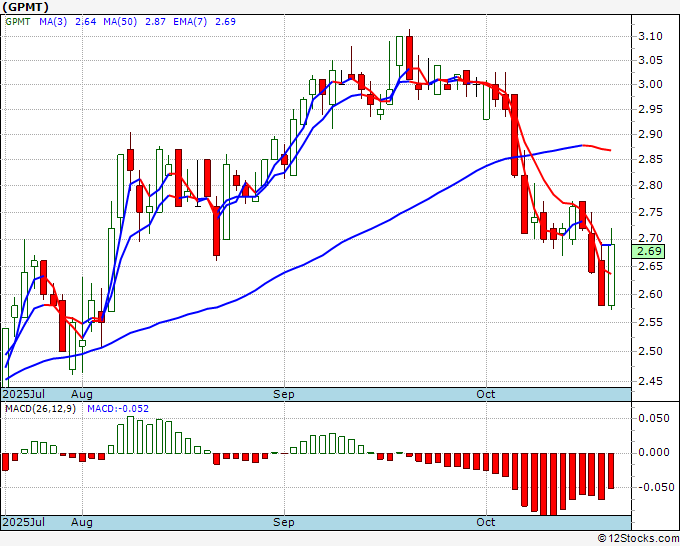This screenshot has height=546, width=680.
Task: Click the Sep label on MACD axis
Action: (284, 522)
